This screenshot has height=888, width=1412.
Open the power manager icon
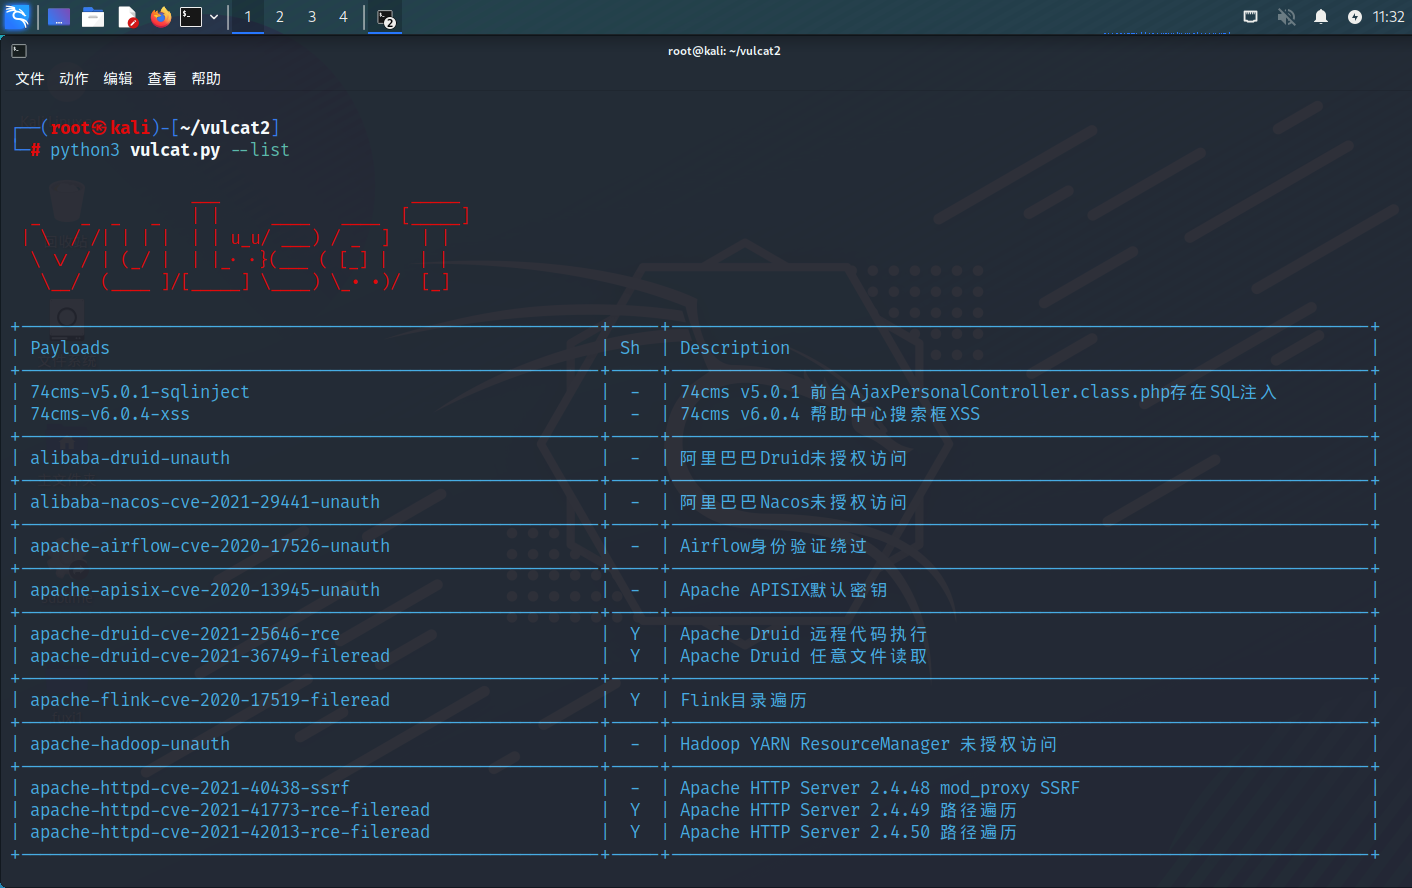coord(1354,17)
